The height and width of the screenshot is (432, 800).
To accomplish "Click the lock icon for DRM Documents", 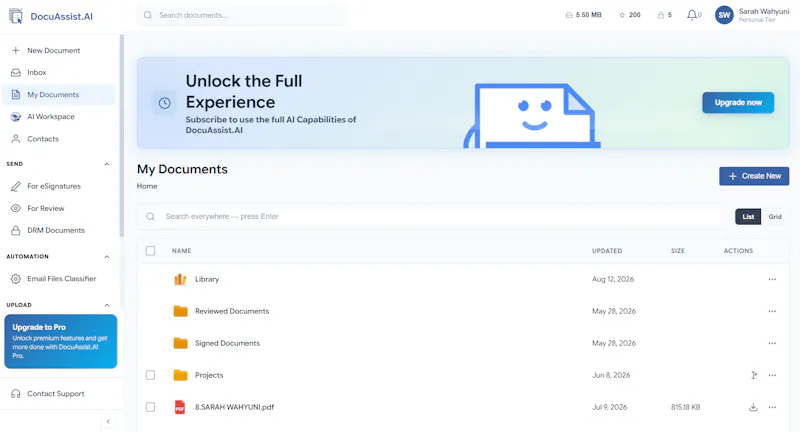I will [x=16, y=231].
